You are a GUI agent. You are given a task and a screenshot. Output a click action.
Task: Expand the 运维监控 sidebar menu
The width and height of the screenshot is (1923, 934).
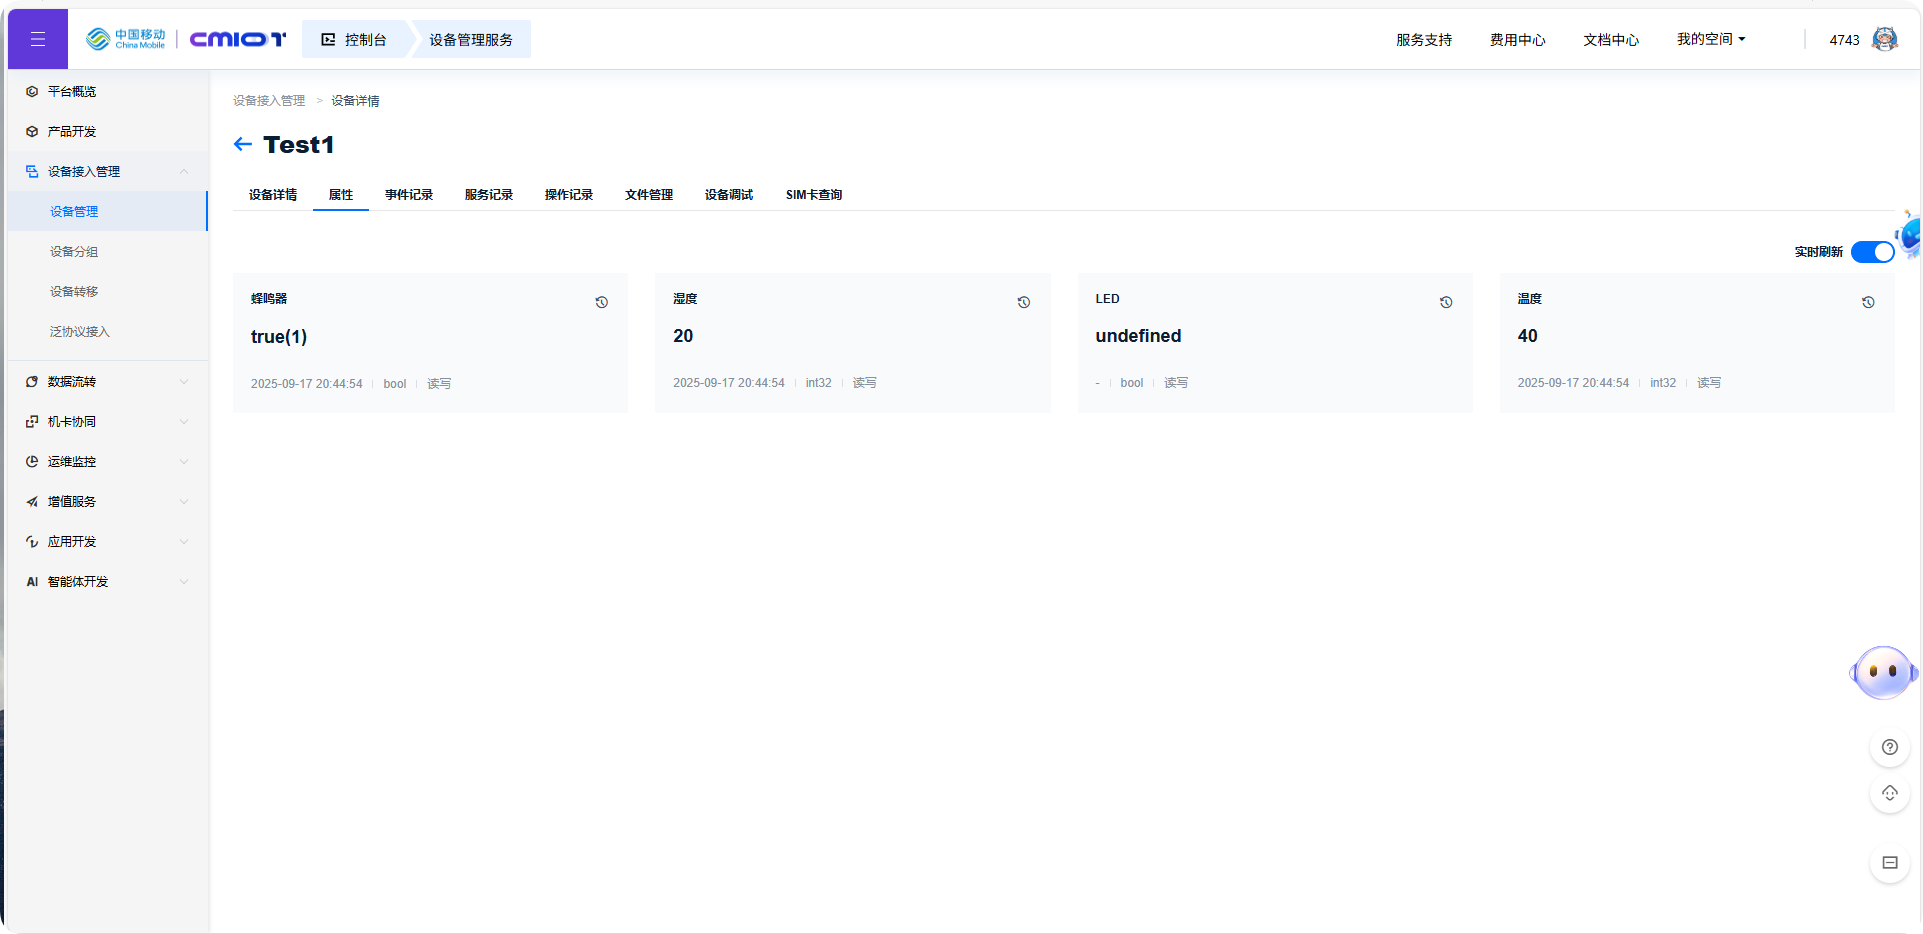coord(107,462)
